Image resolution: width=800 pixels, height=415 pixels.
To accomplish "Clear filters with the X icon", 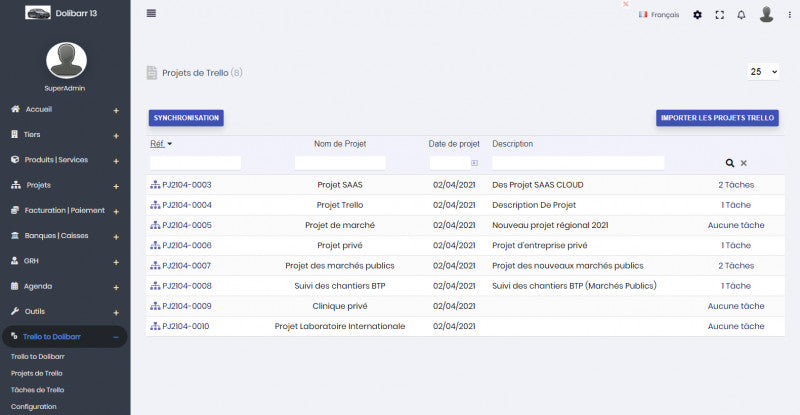I will pos(744,163).
